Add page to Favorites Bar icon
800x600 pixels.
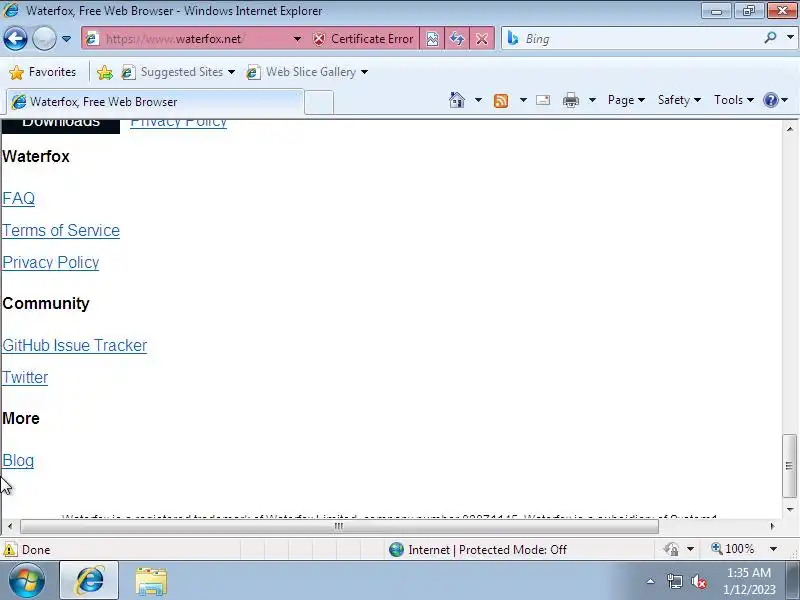105,72
